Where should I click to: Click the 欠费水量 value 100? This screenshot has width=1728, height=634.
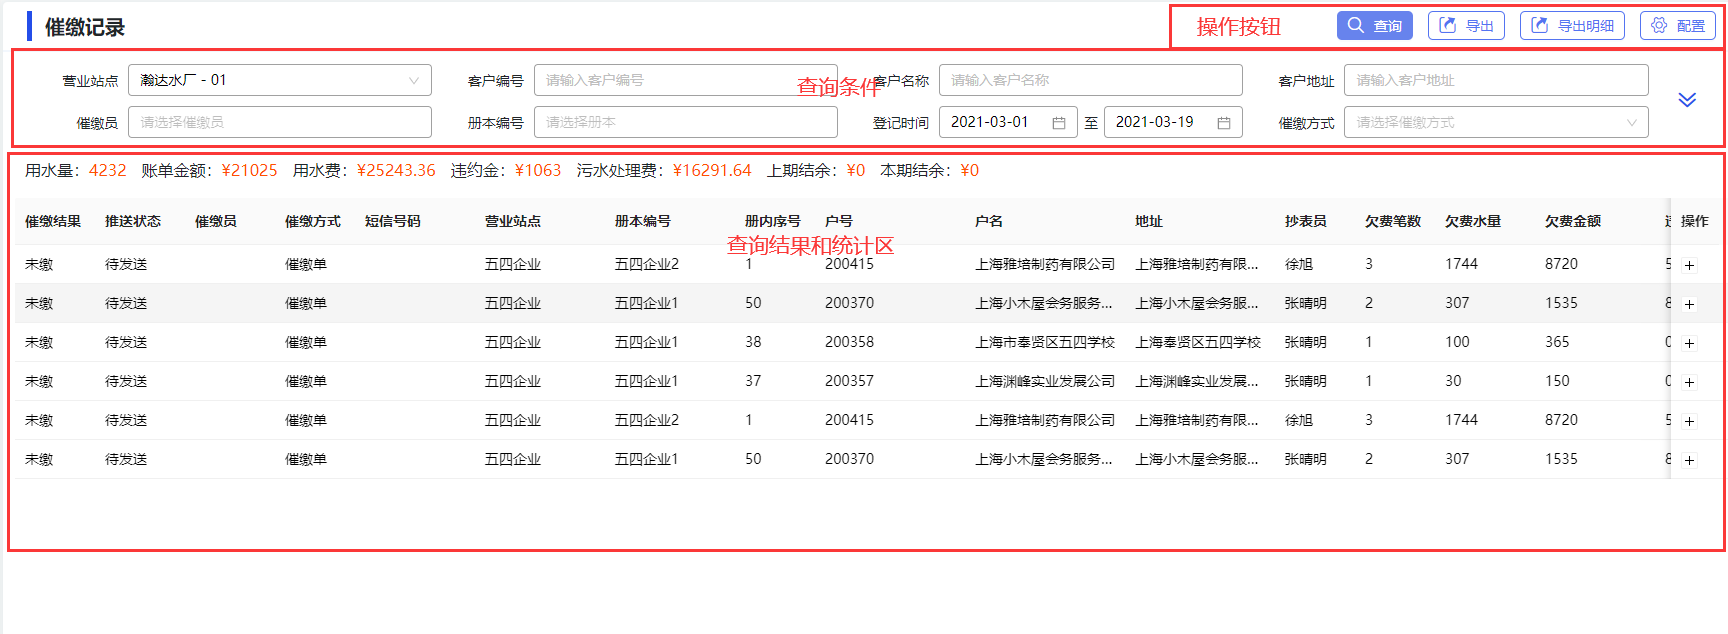tap(1457, 342)
